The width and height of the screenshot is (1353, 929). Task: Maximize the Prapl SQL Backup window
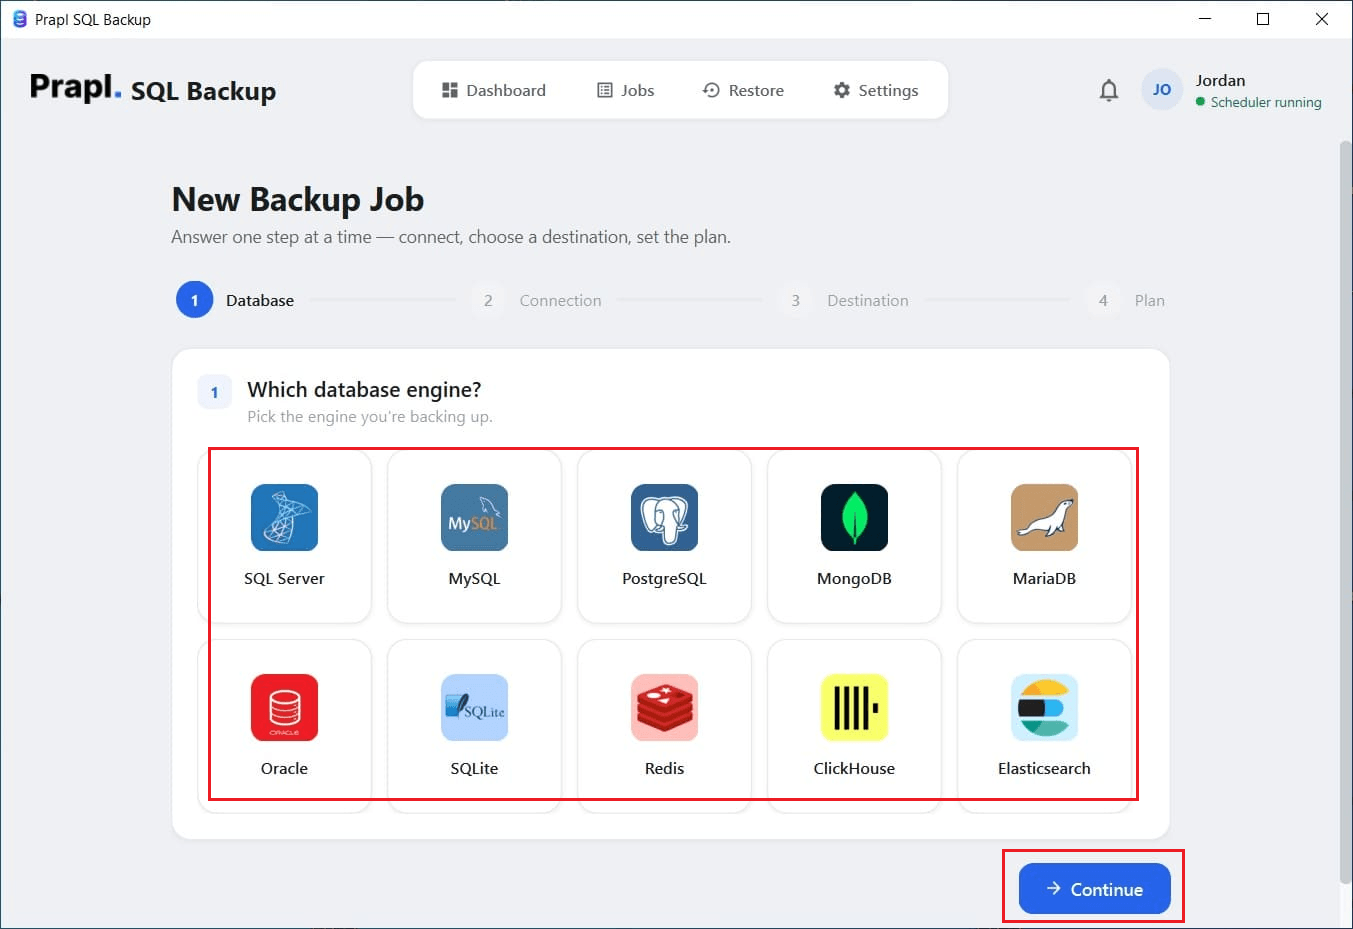coord(1263,19)
